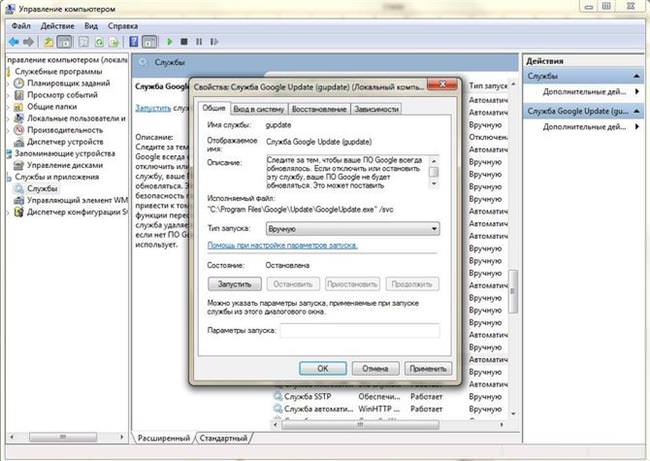The height and width of the screenshot is (461, 650).
Task: Start the service with the green play icon
Action: pos(169,41)
